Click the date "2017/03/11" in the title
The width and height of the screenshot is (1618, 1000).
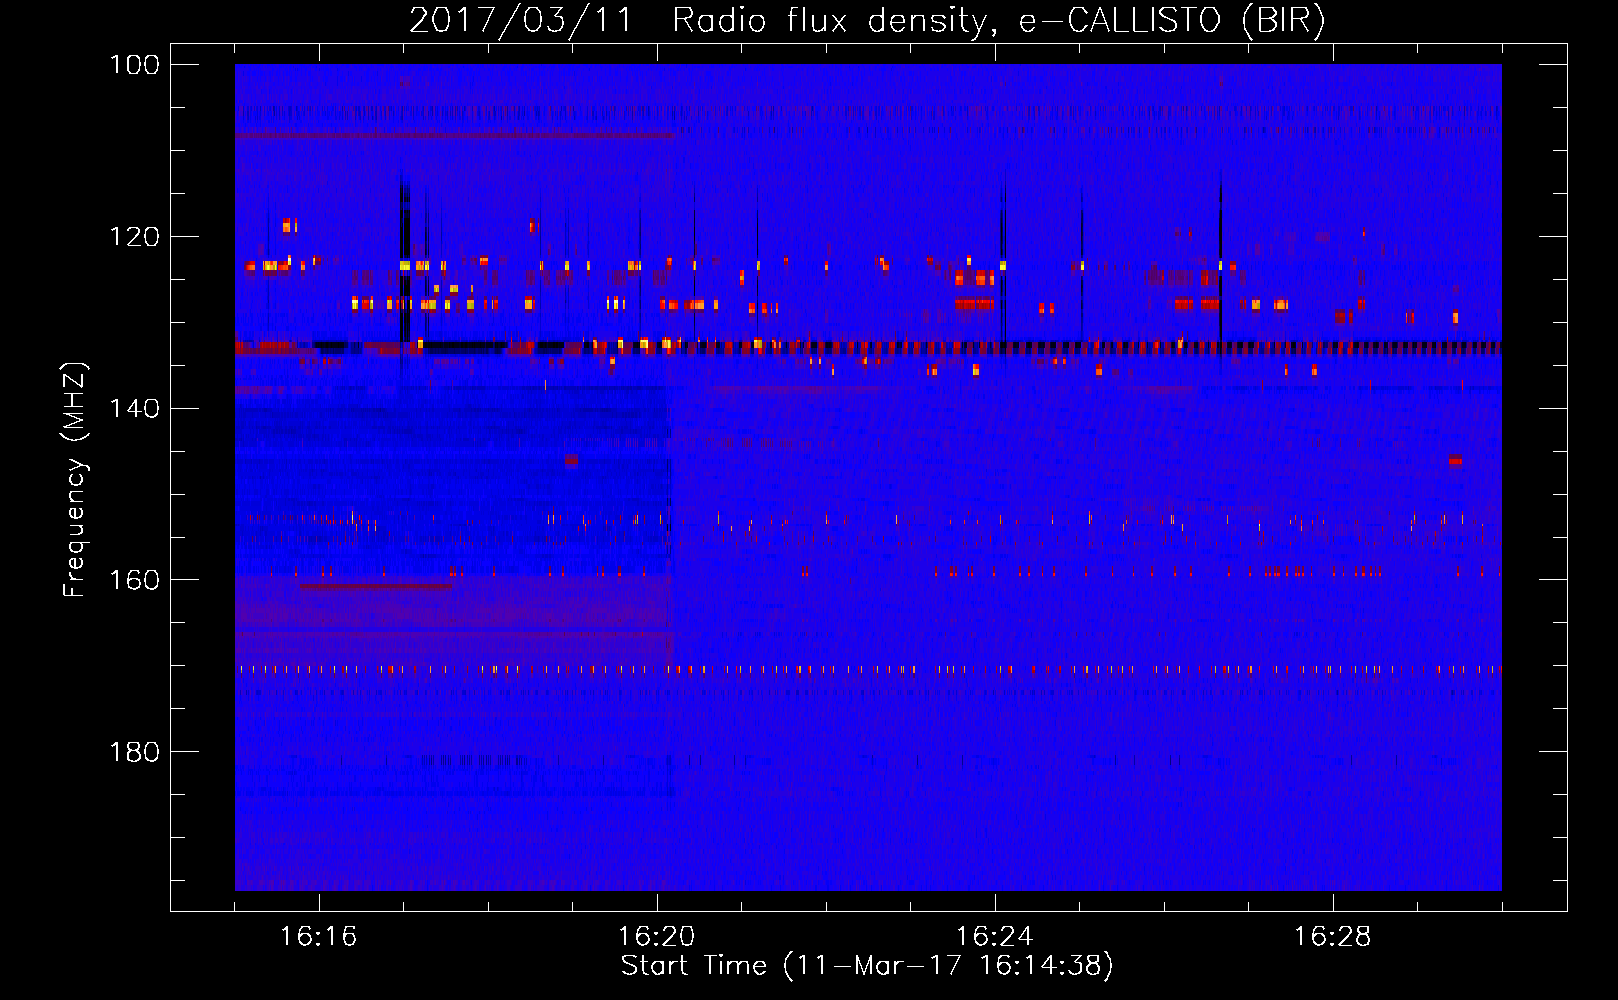tap(520, 20)
